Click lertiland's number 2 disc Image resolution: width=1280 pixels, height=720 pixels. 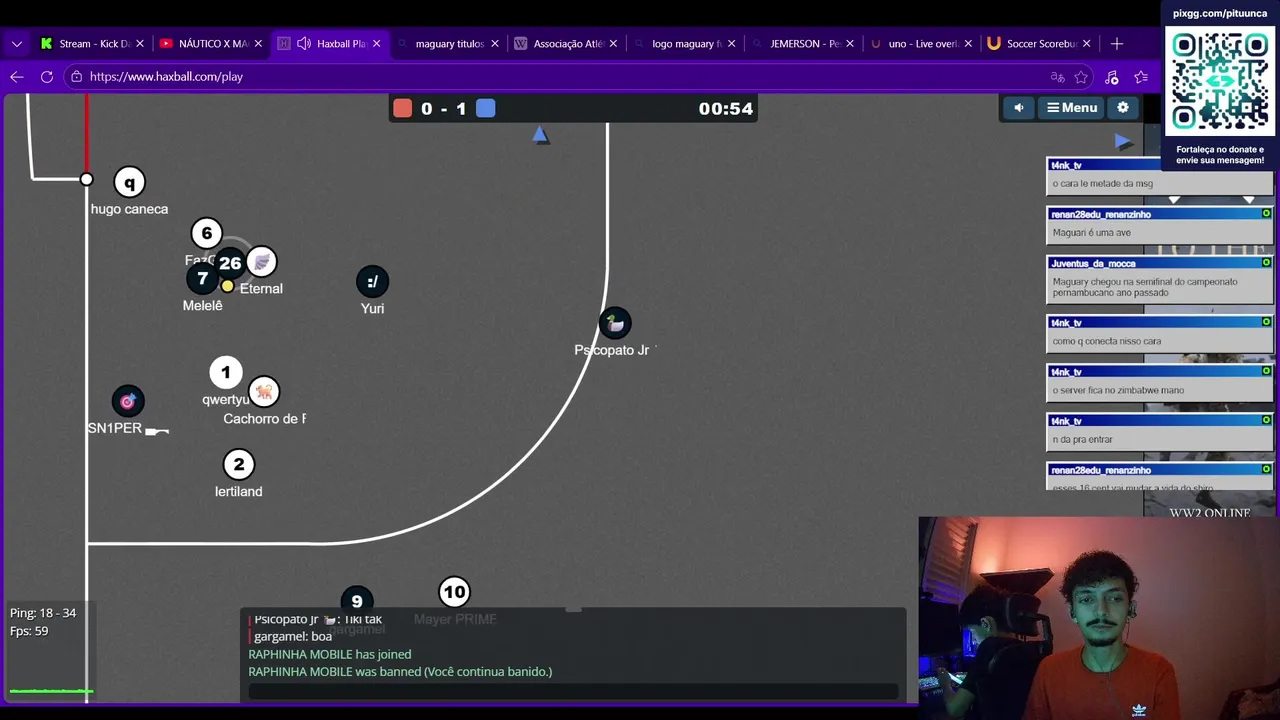click(x=238, y=464)
